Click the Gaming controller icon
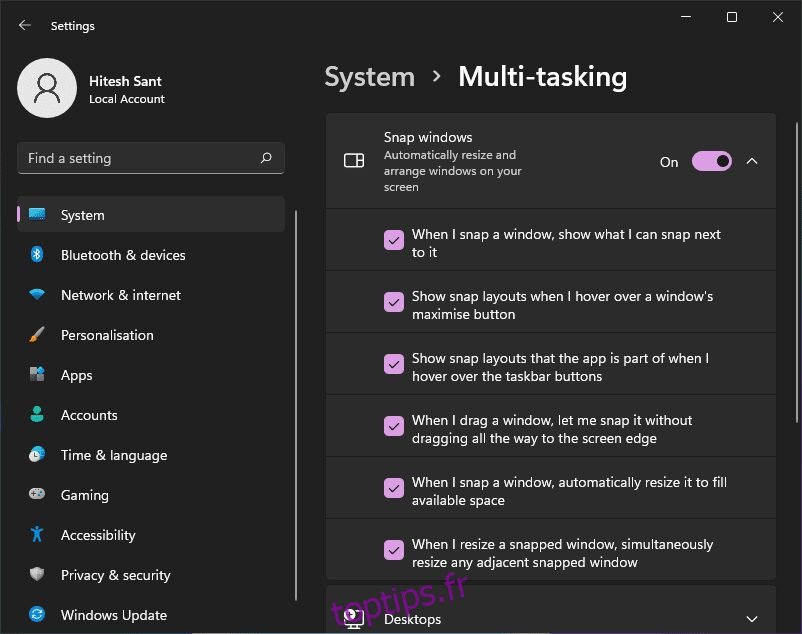The width and height of the screenshot is (802, 634). pyautogui.click(x=37, y=495)
